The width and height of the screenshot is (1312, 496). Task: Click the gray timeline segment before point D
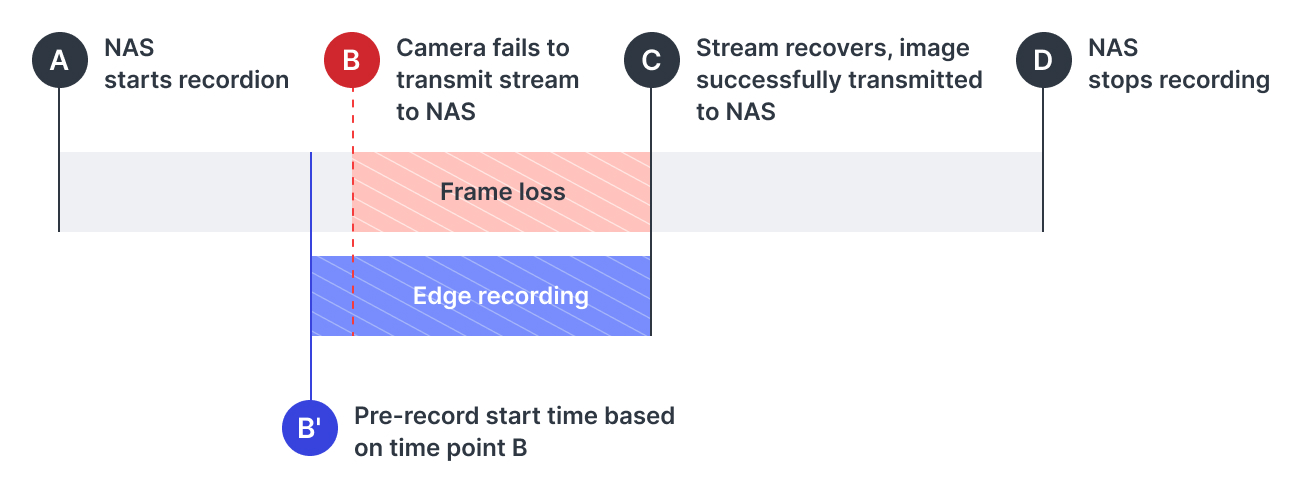(846, 192)
